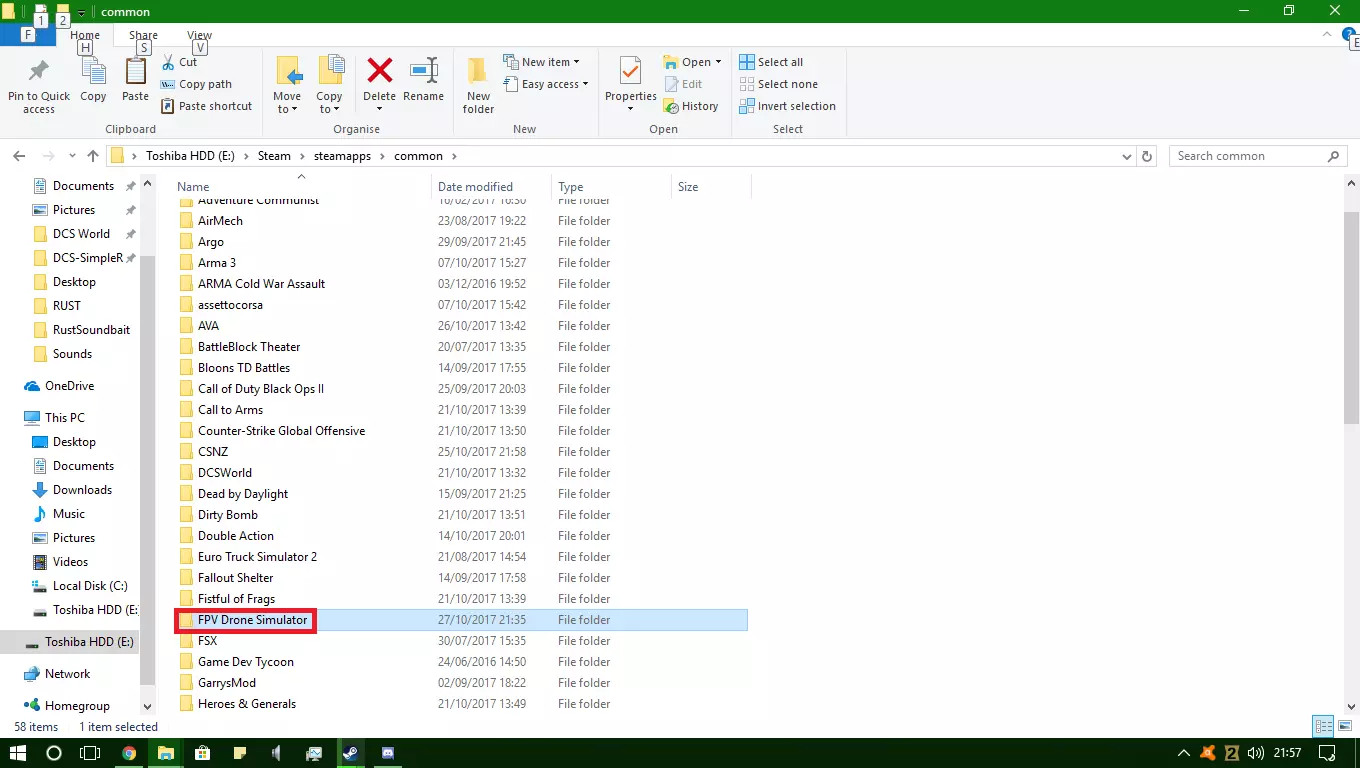Switch to the large icons view layout
1360x768 pixels.
(1345, 727)
